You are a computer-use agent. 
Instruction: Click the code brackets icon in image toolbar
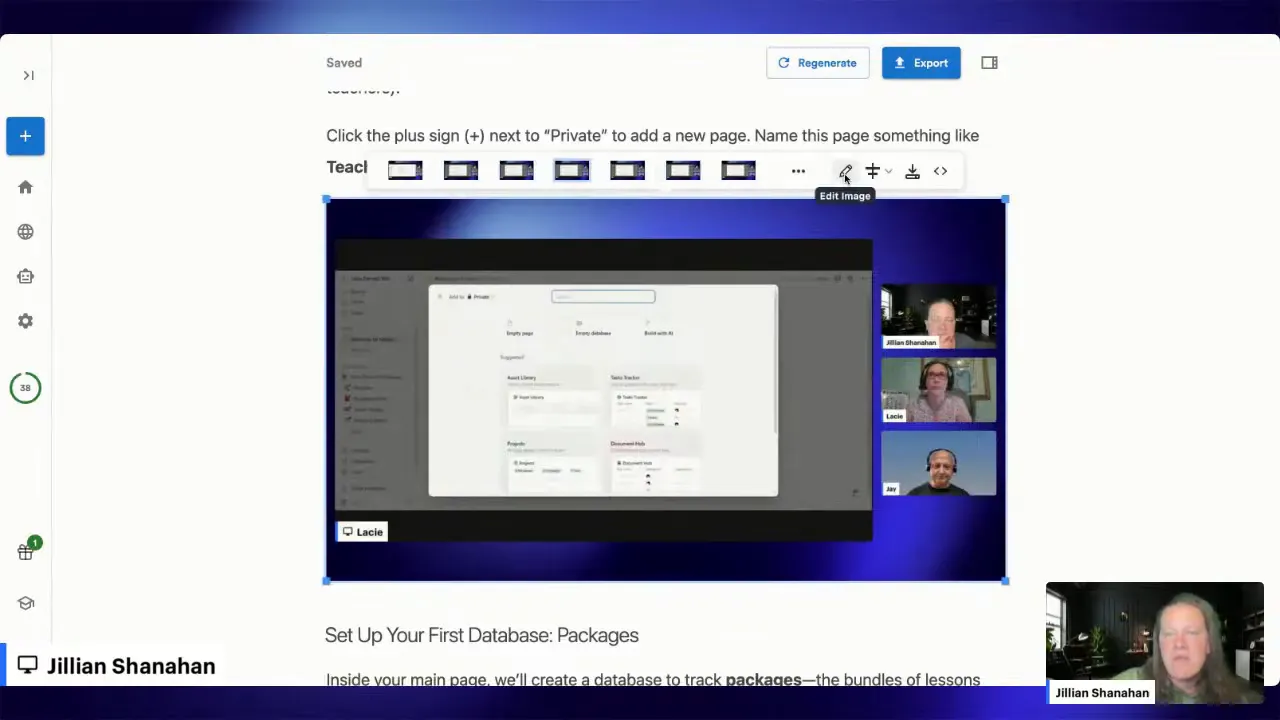(940, 171)
